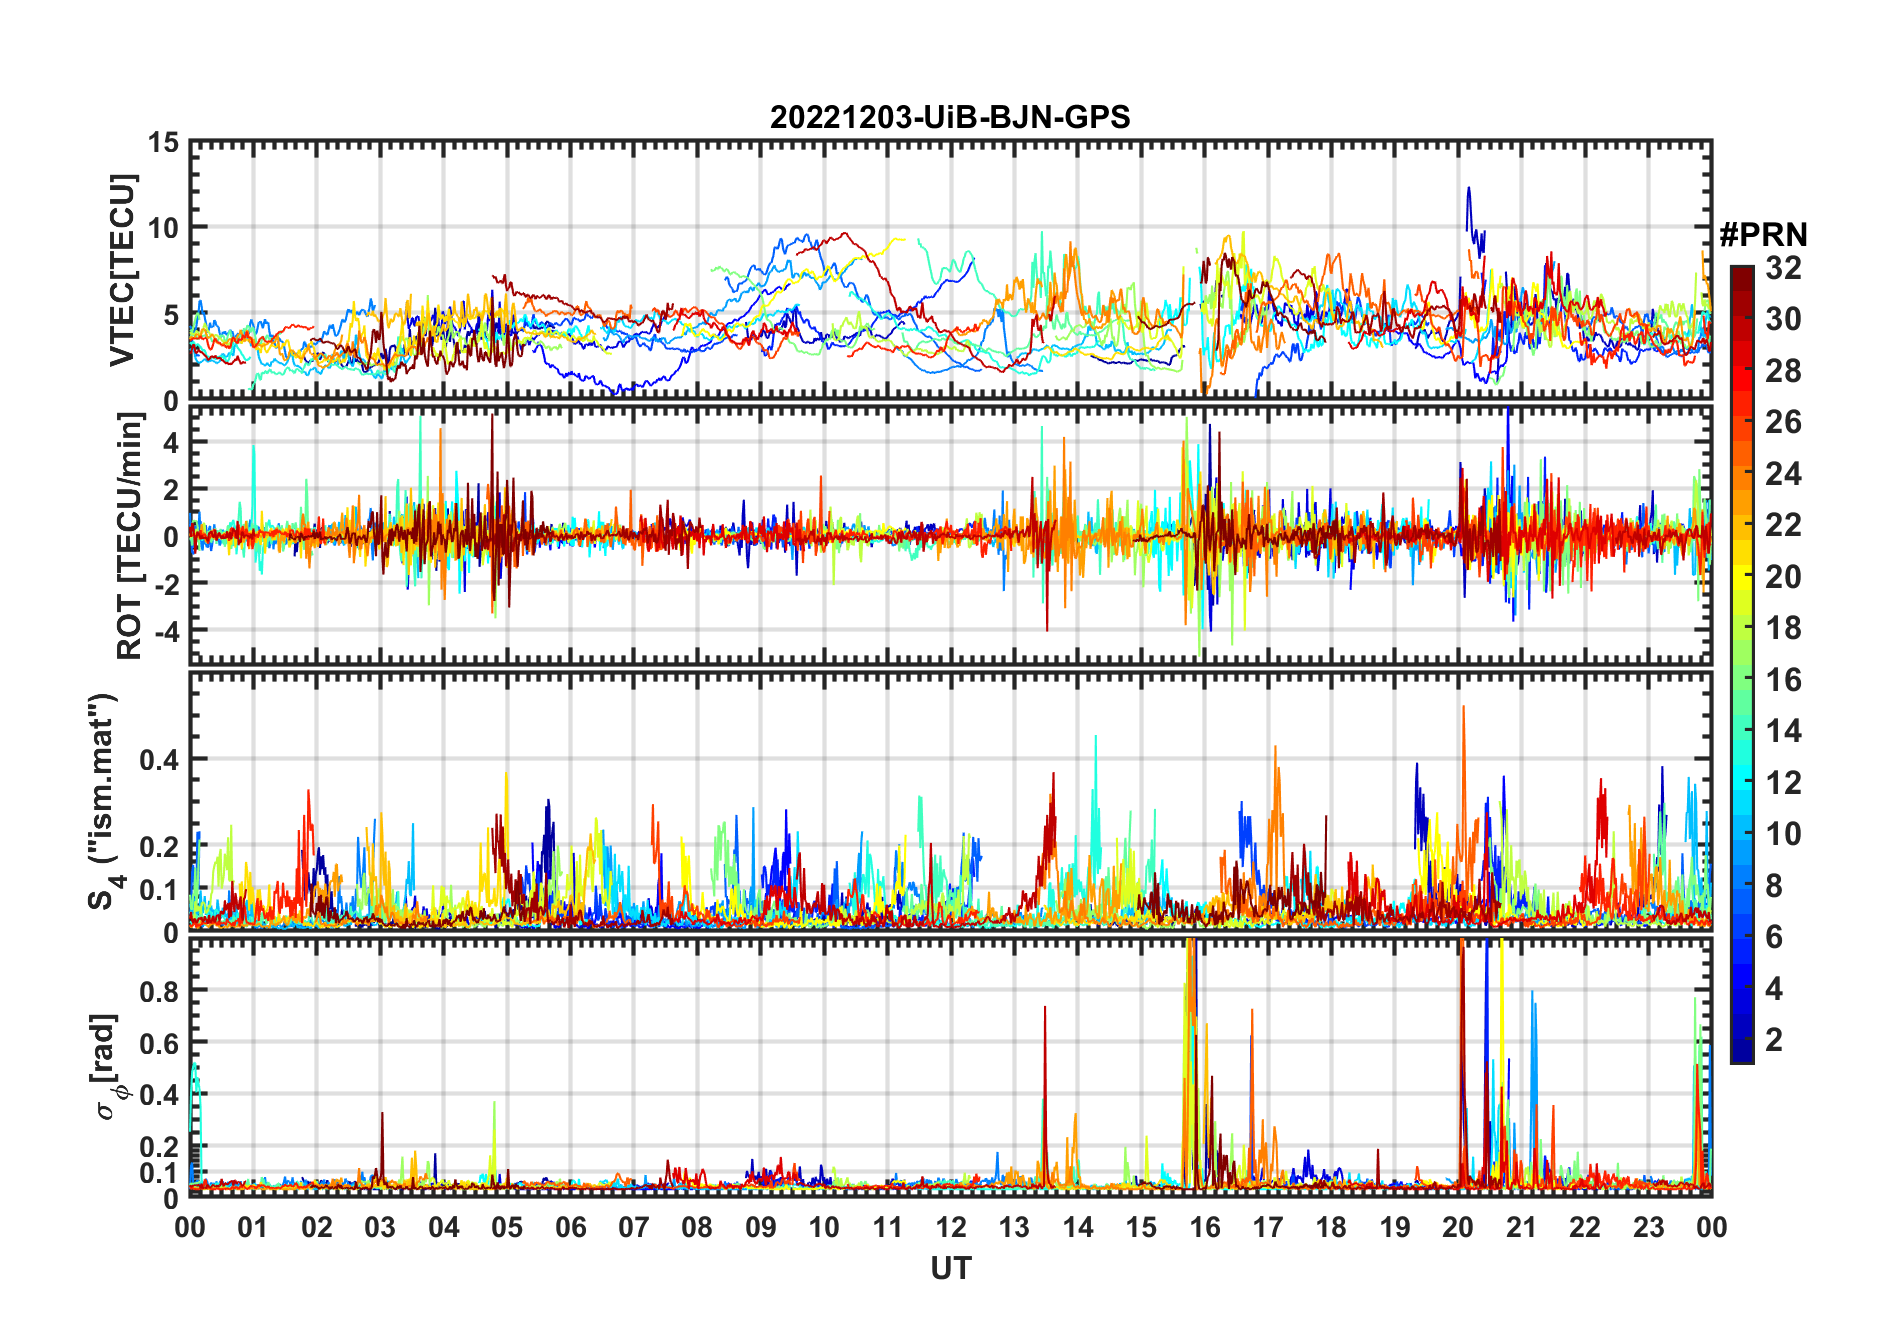The image size is (1902, 1330).
Task: Click VTEC y-axis tick label 15
Action: [x=163, y=143]
